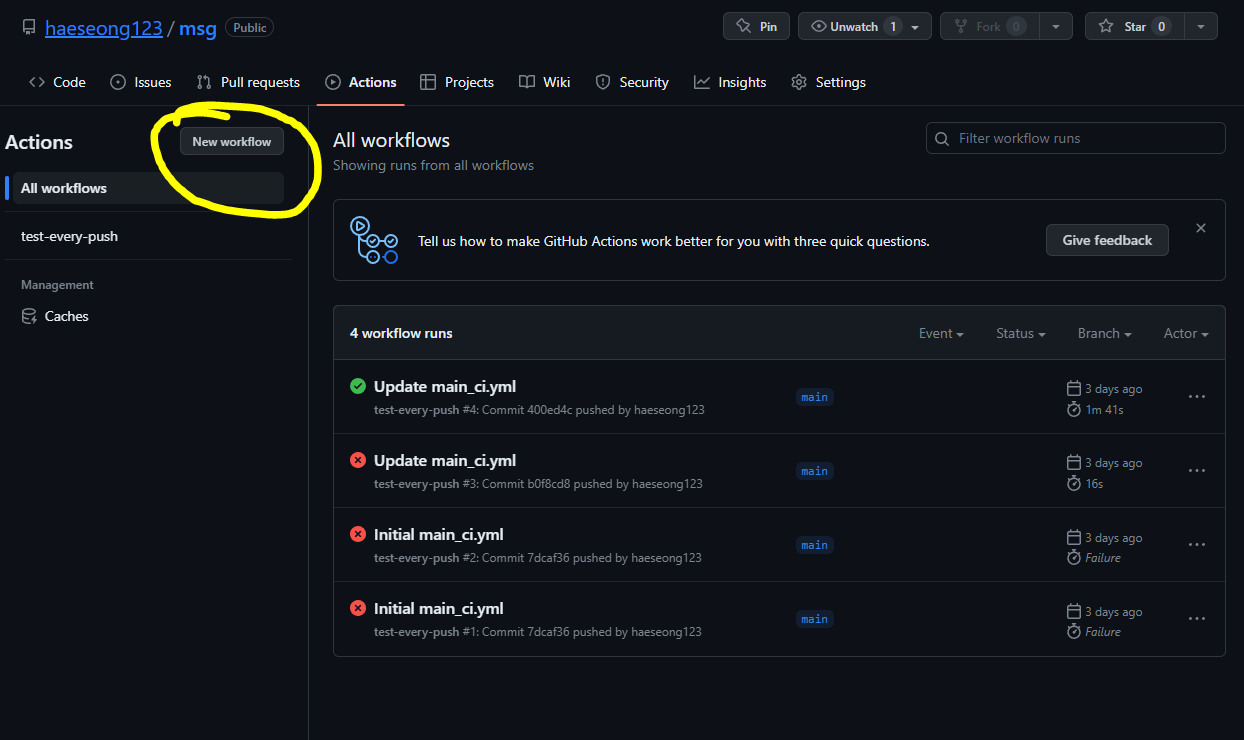
Task: Click the Fork button
Action: click(x=990, y=26)
